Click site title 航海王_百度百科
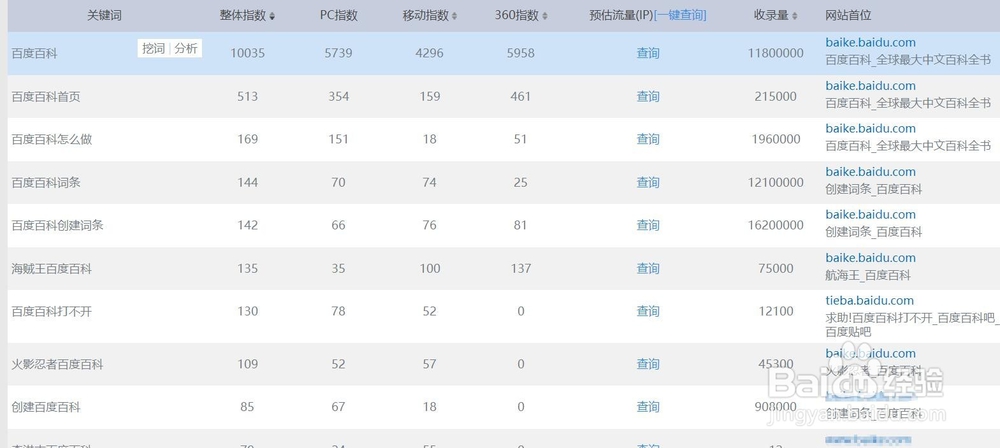1000x448 pixels. (868, 276)
